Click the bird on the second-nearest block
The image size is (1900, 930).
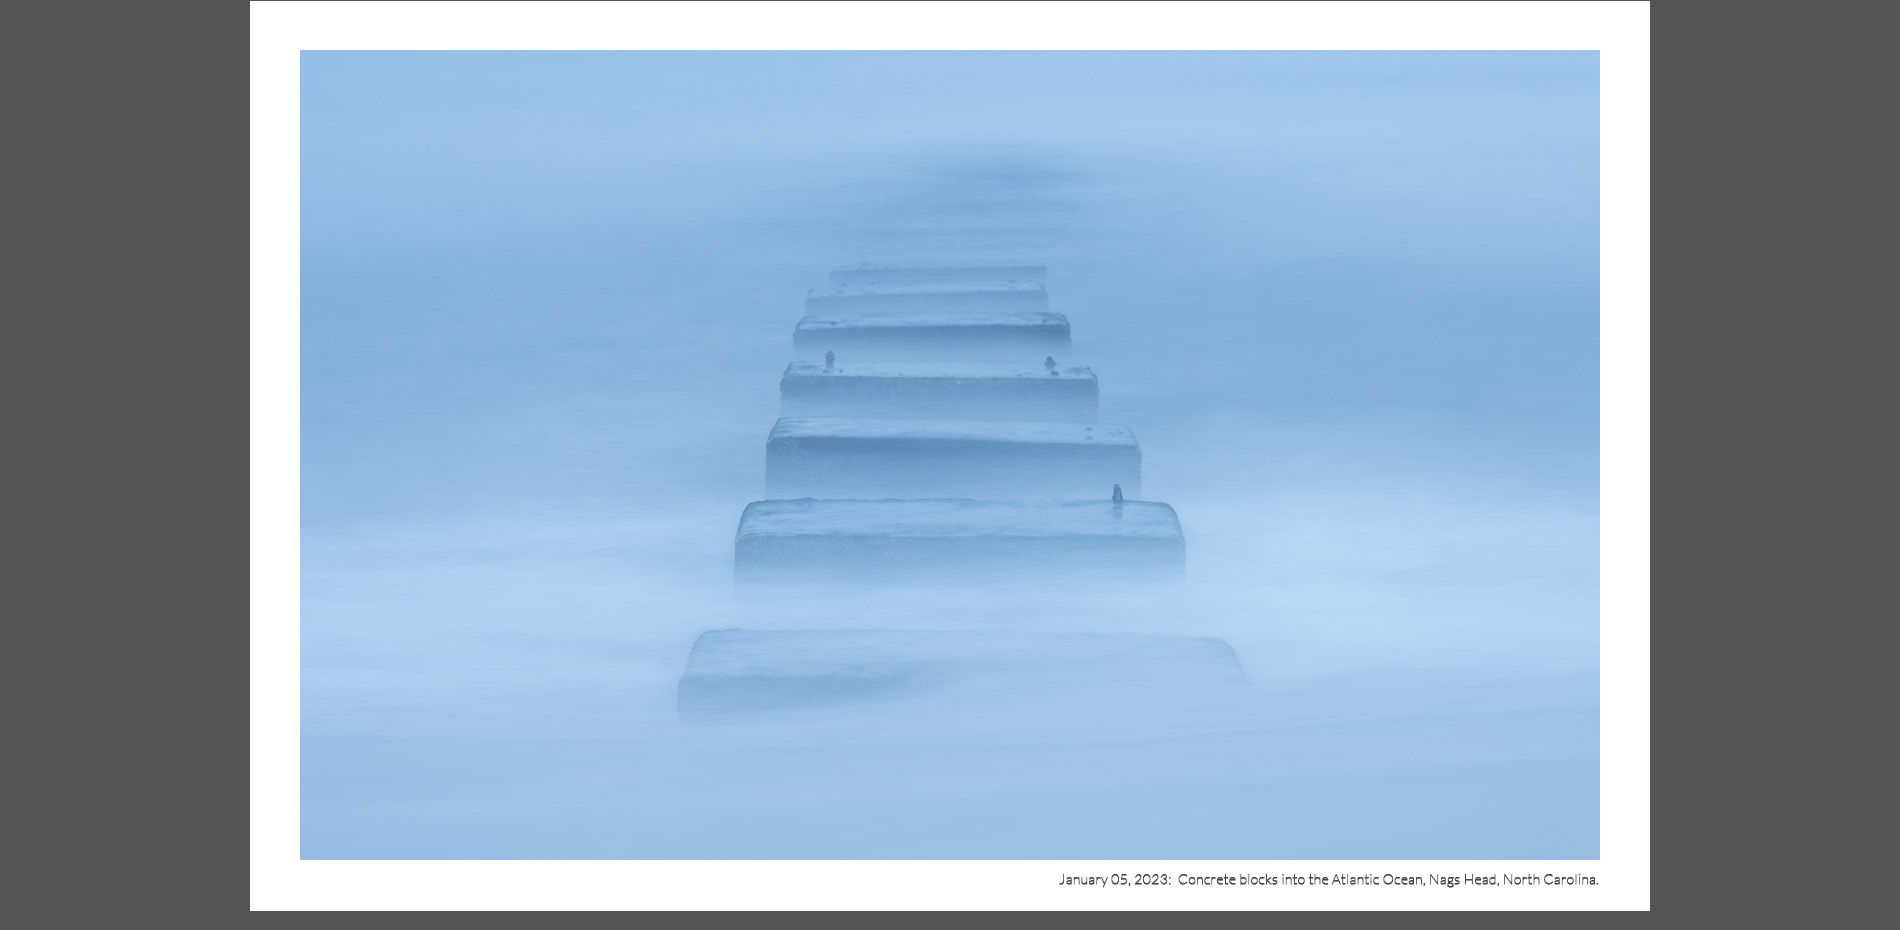point(1117,494)
